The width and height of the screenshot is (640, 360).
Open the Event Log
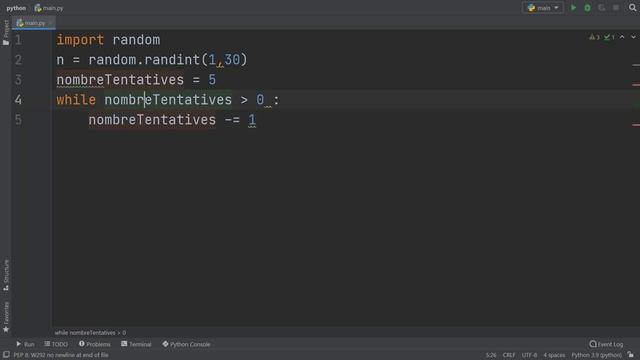(606, 344)
